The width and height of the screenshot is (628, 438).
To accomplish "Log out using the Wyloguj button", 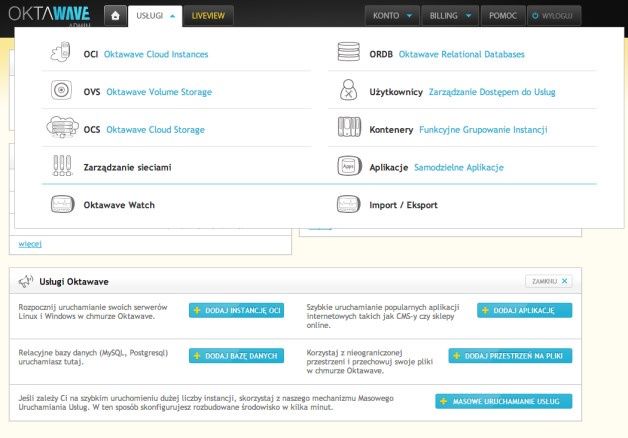I will (x=554, y=16).
